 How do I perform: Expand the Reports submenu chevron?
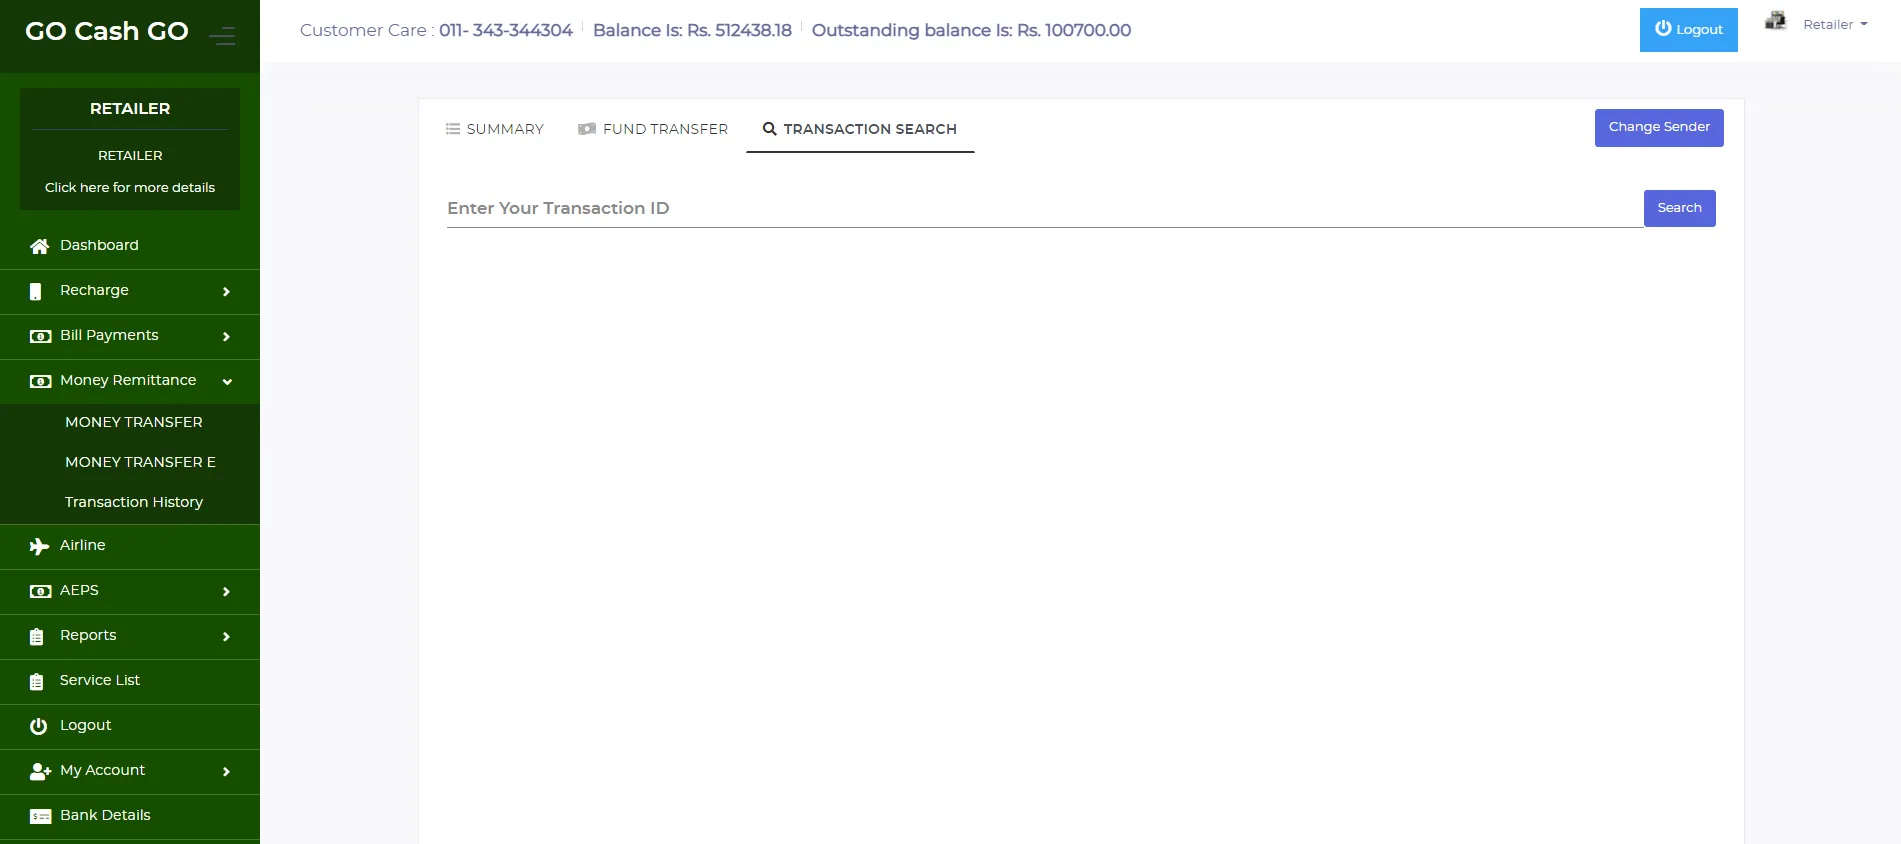(226, 637)
